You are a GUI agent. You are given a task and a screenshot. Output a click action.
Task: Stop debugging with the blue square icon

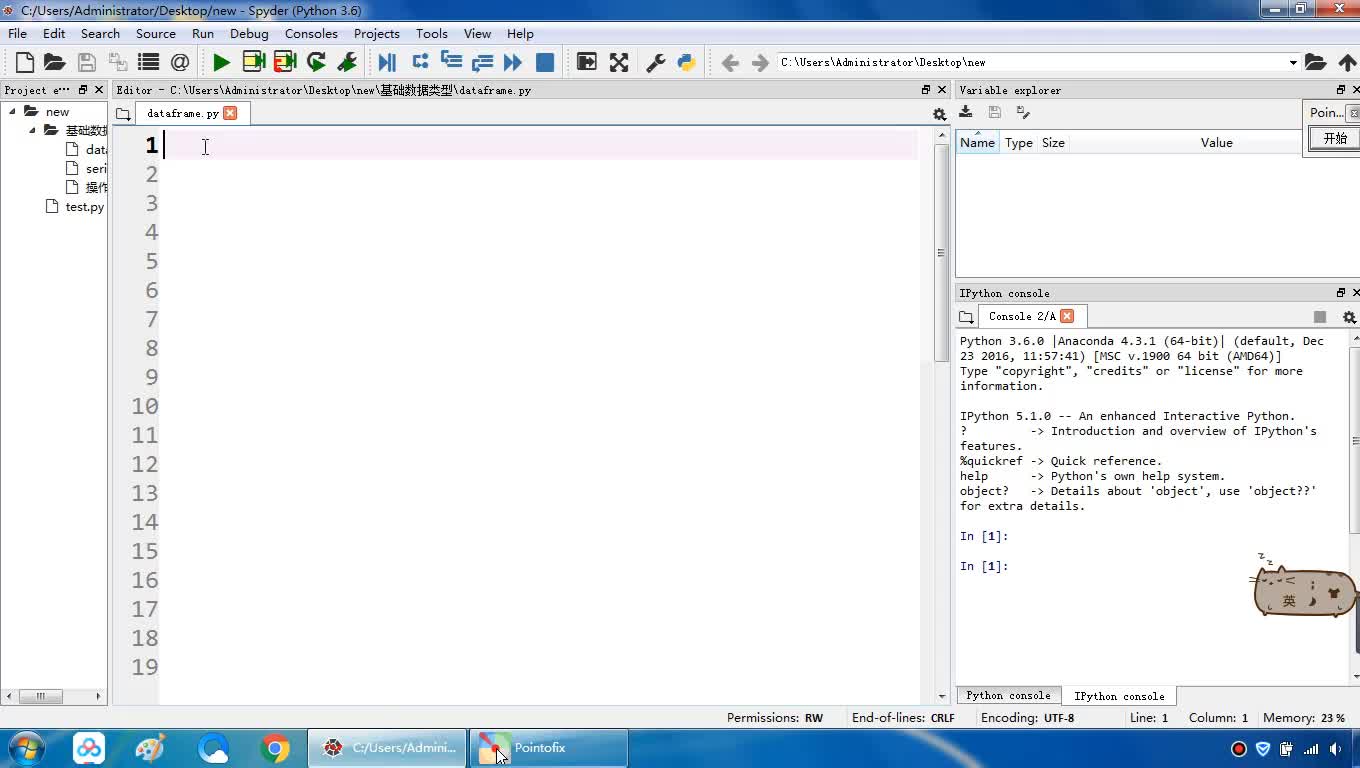coord(545,62)
